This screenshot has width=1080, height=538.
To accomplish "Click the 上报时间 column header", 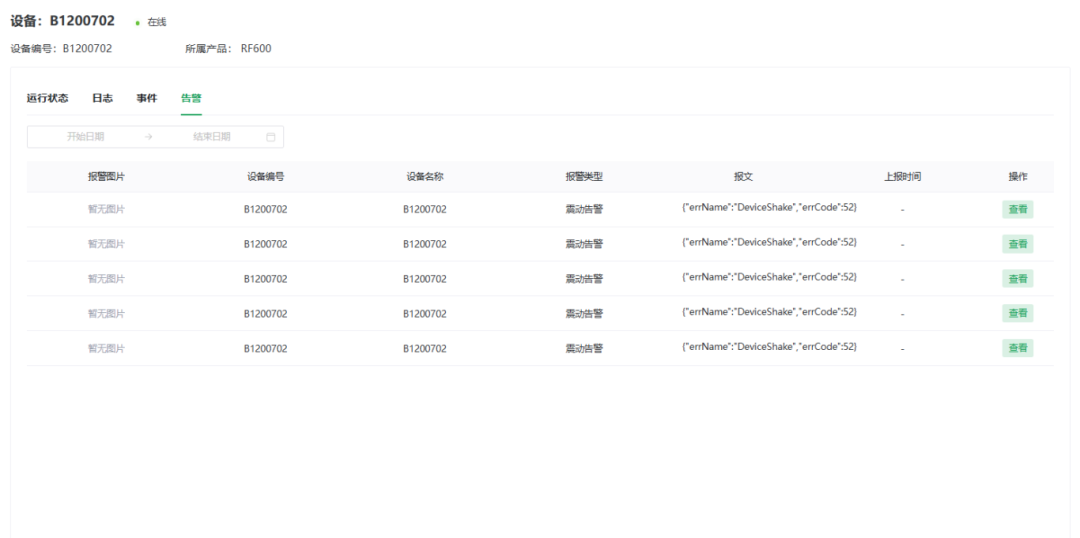I will coord(902,177).
